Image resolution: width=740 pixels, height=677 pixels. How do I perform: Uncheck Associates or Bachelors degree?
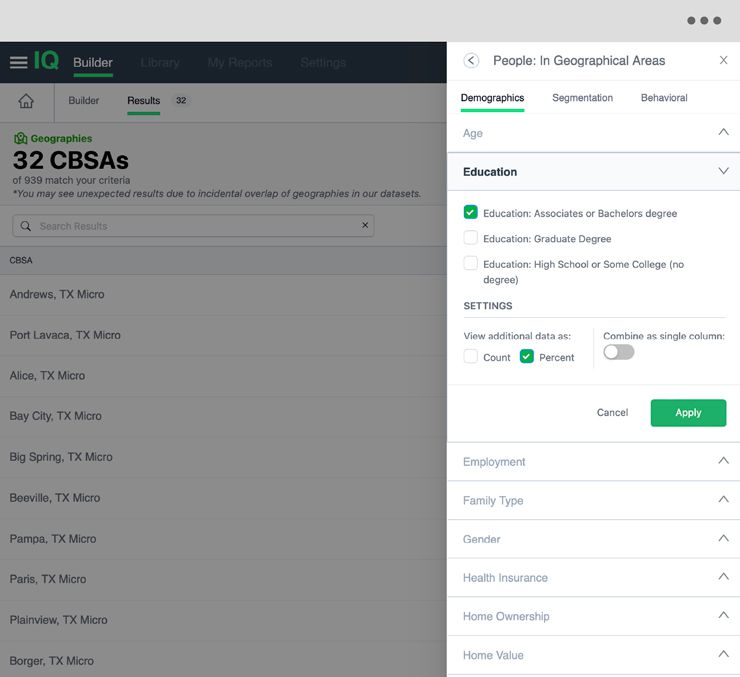pos(470,212)
